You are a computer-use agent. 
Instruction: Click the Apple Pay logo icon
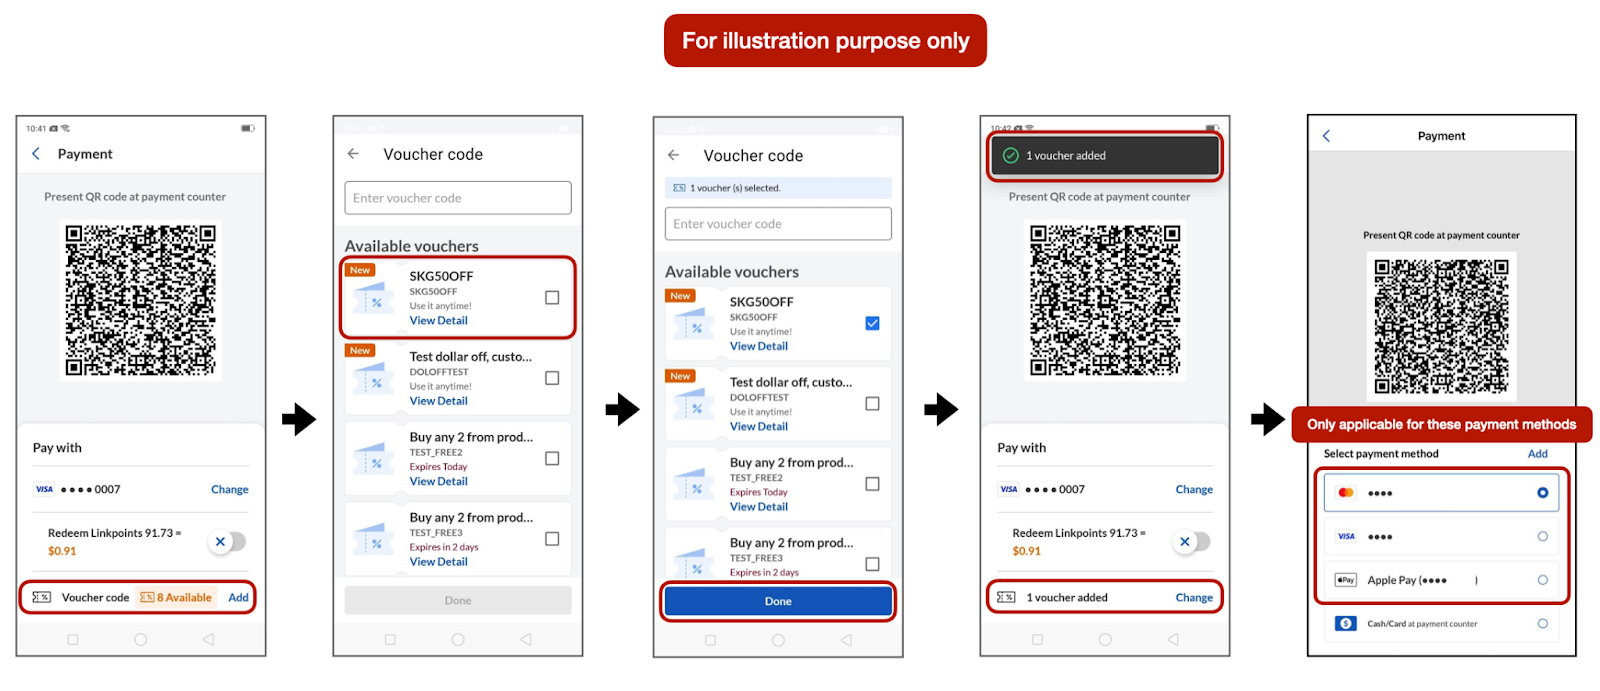(1346, 580)
